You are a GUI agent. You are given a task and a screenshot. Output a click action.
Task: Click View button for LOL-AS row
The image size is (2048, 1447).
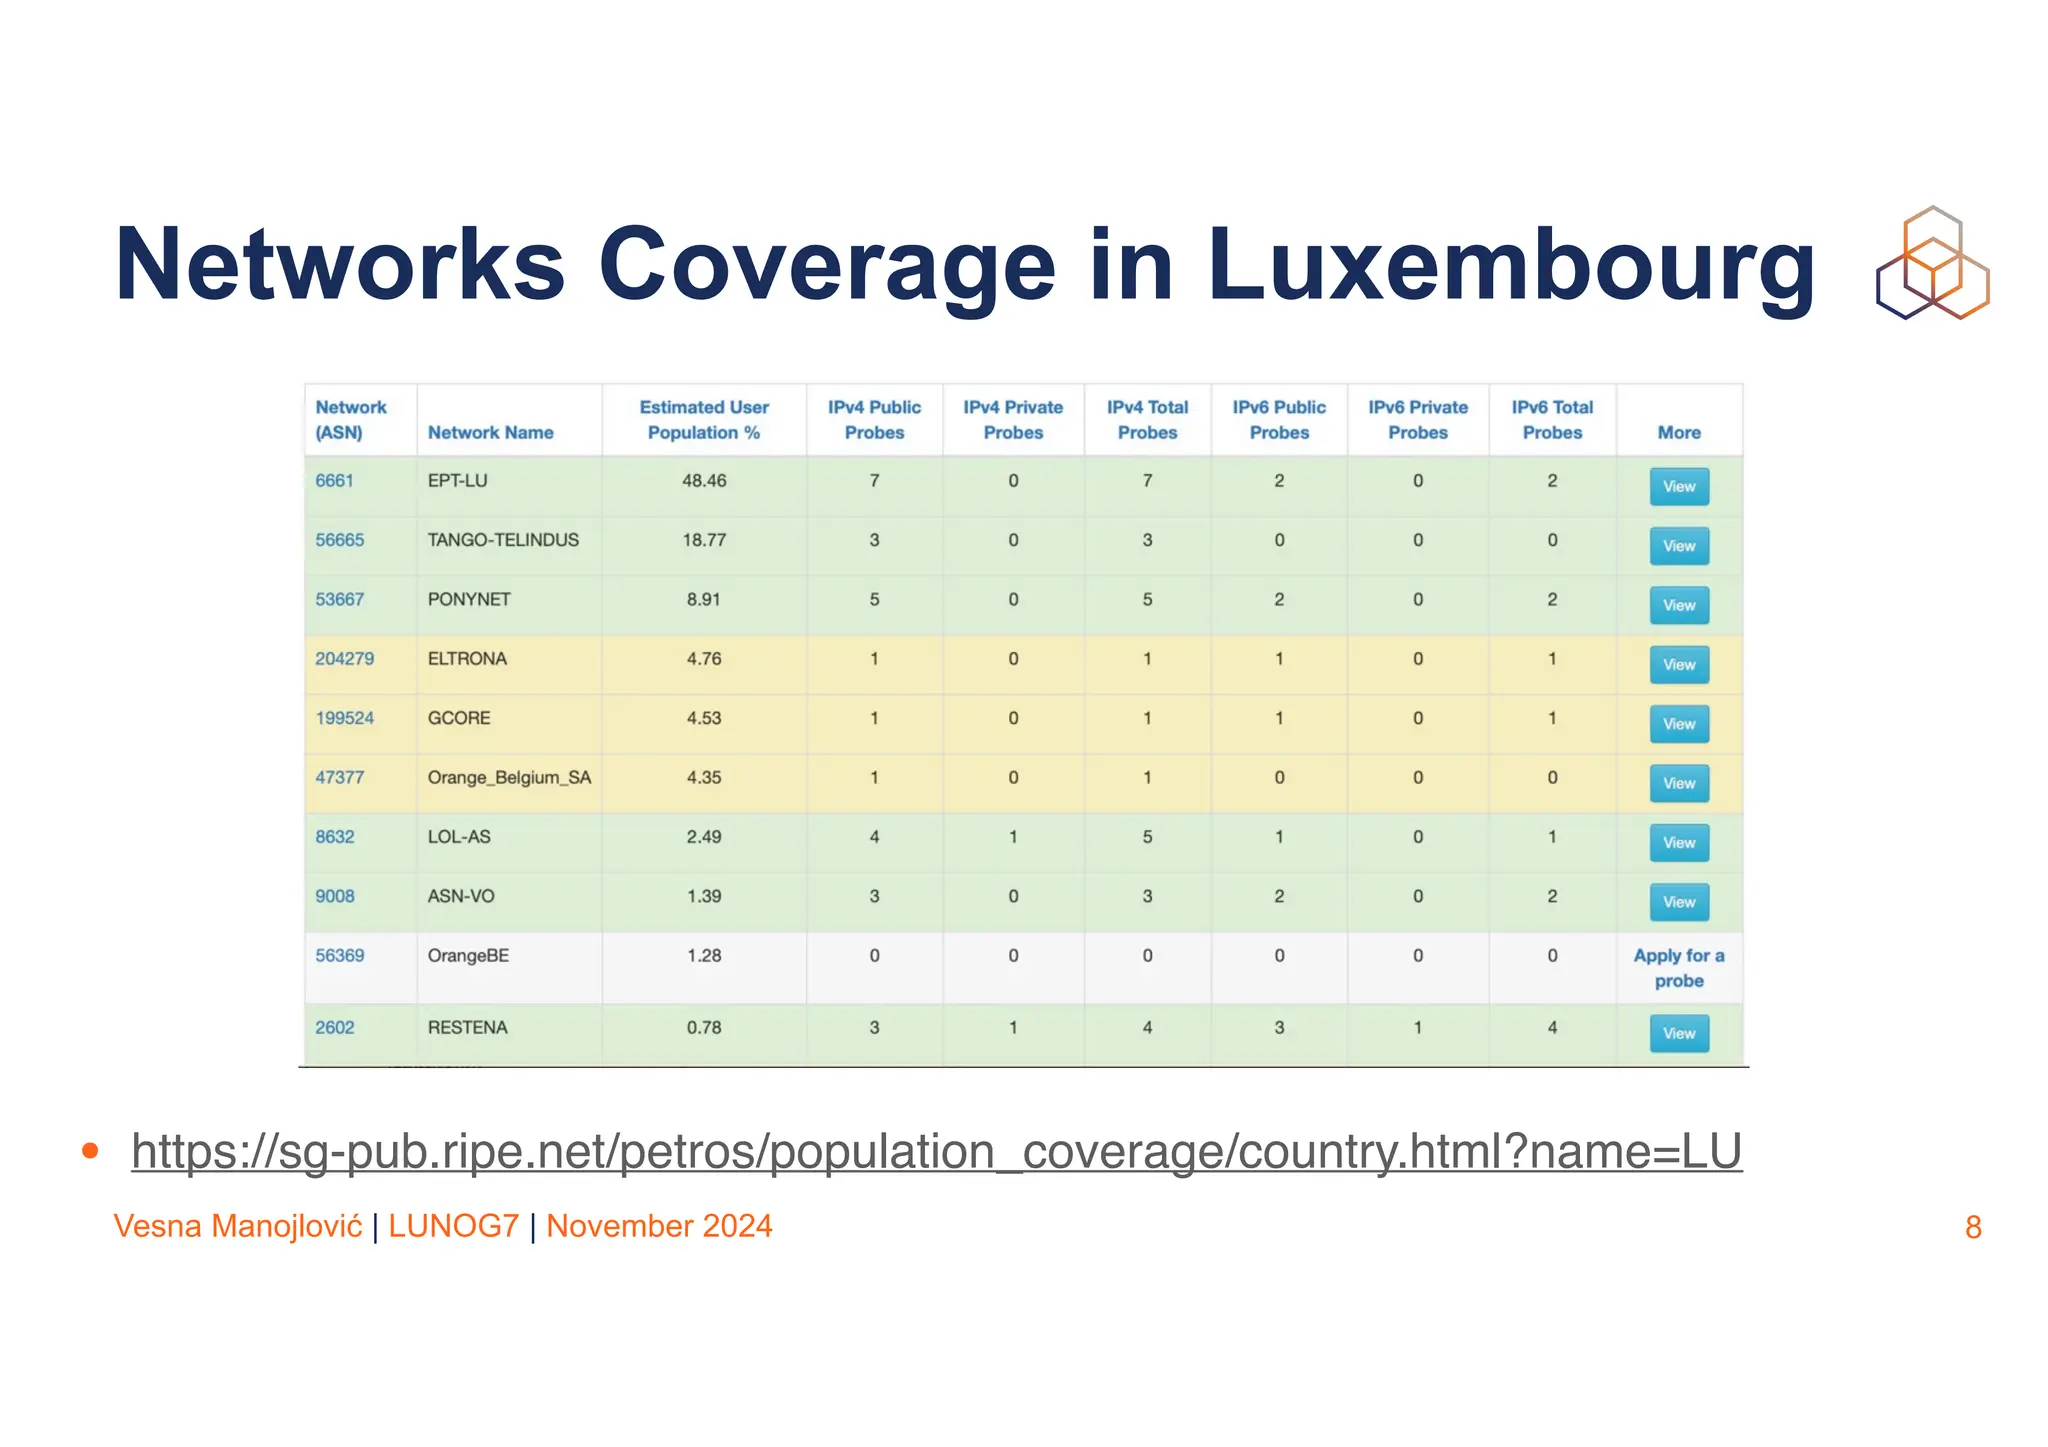tap(1679, 843)
